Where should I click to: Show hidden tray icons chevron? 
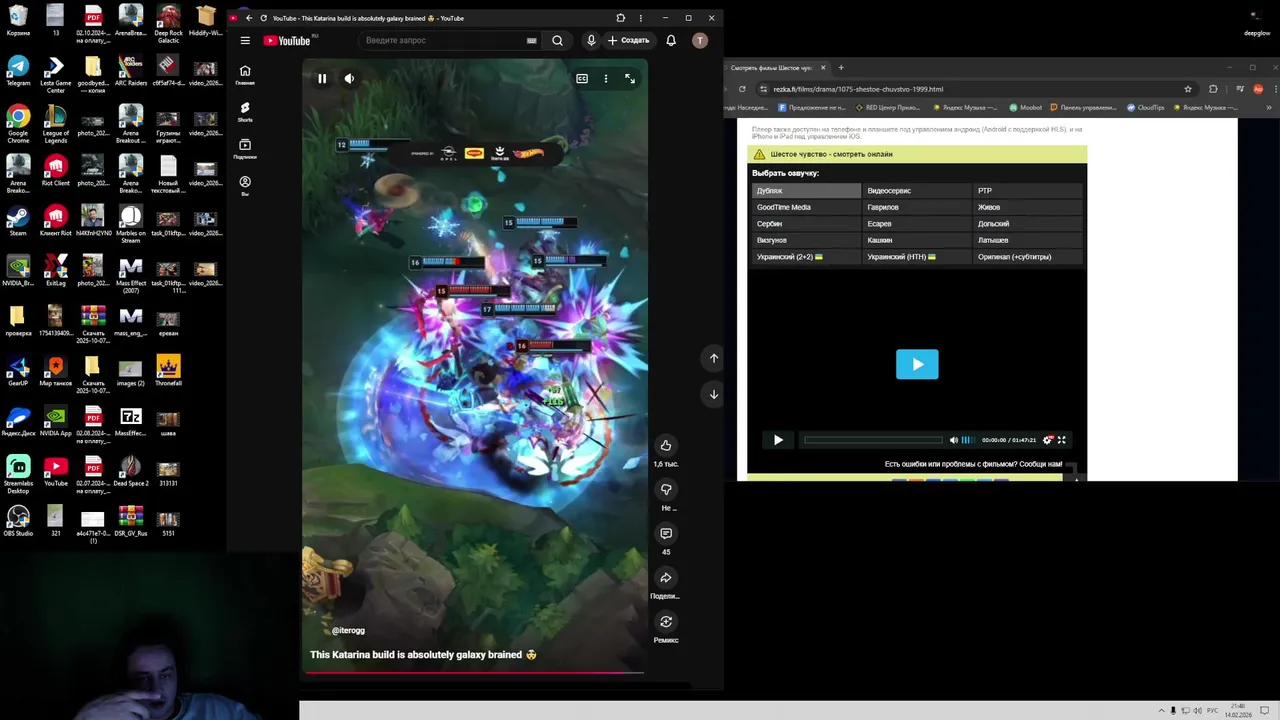pos(1162,711)
